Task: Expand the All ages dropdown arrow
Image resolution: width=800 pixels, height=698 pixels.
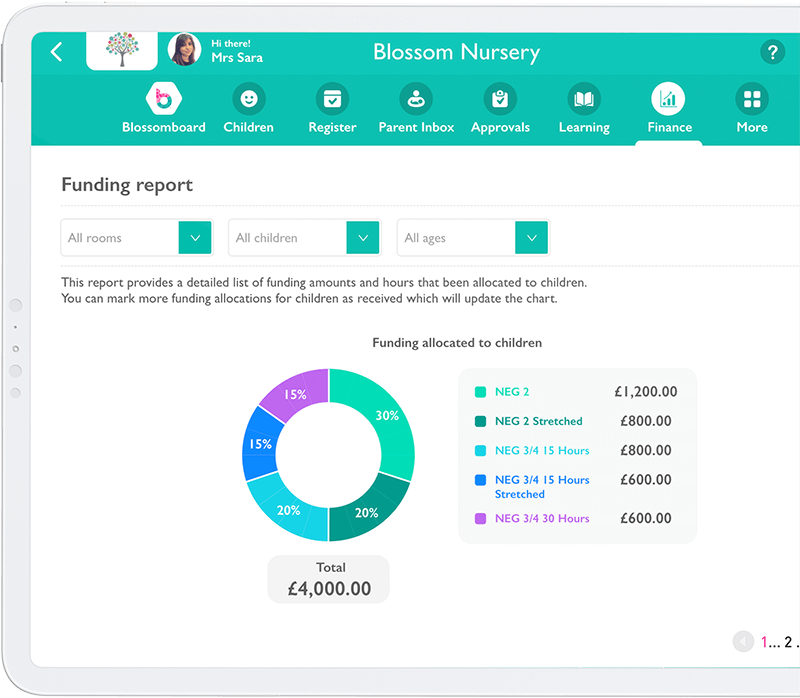Action: point(532,237)
